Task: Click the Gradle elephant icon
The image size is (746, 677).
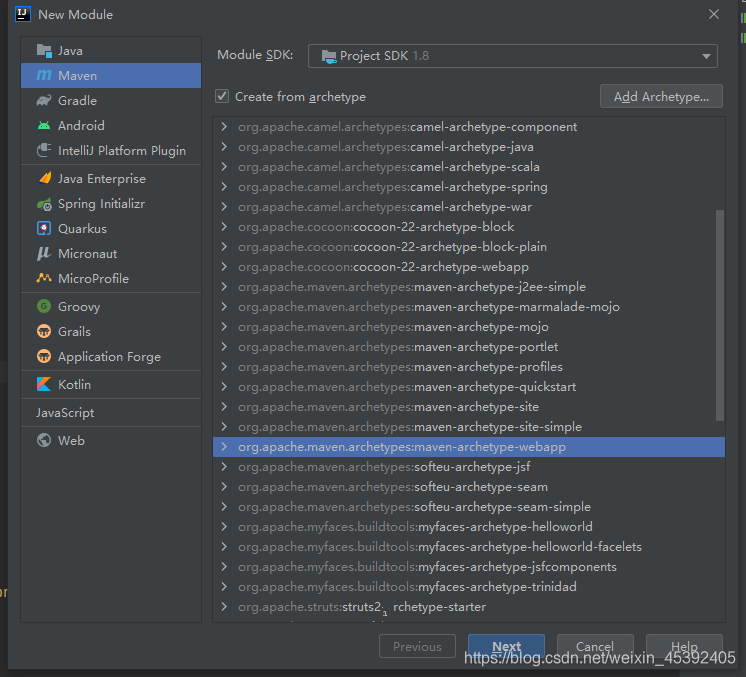Action: point(44,100)
